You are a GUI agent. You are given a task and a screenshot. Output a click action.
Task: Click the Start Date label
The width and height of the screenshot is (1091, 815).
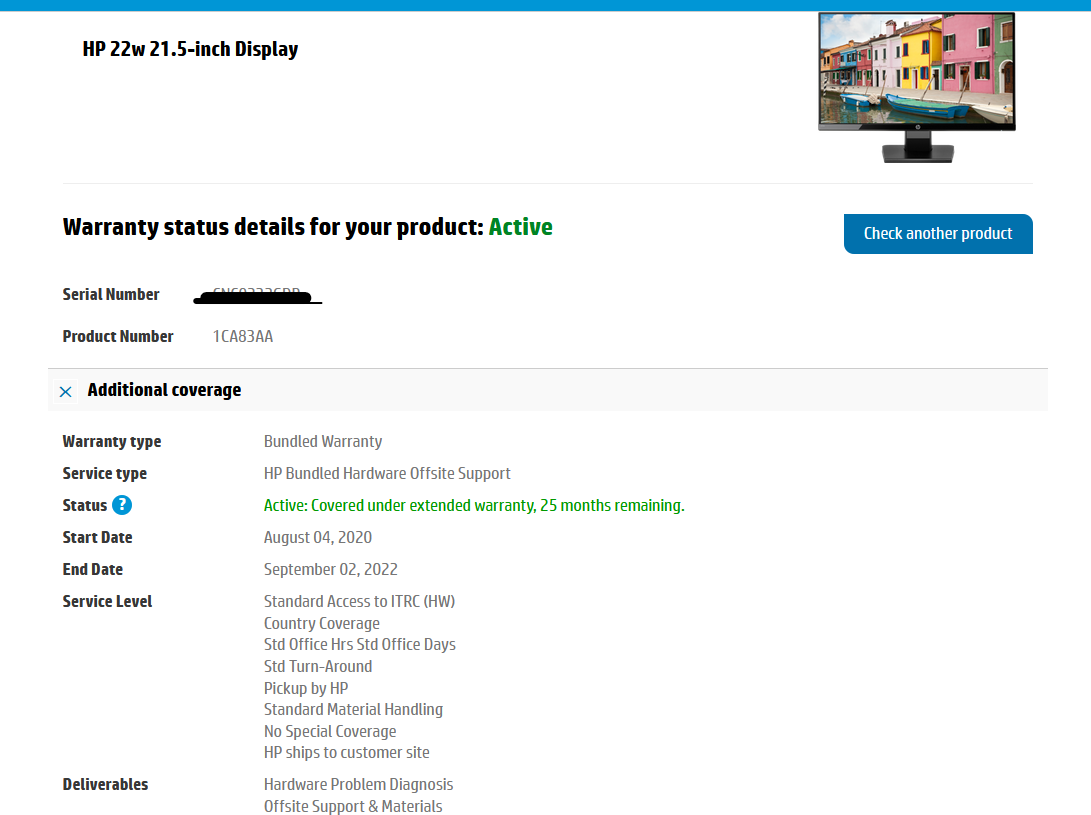pos(97,537)
